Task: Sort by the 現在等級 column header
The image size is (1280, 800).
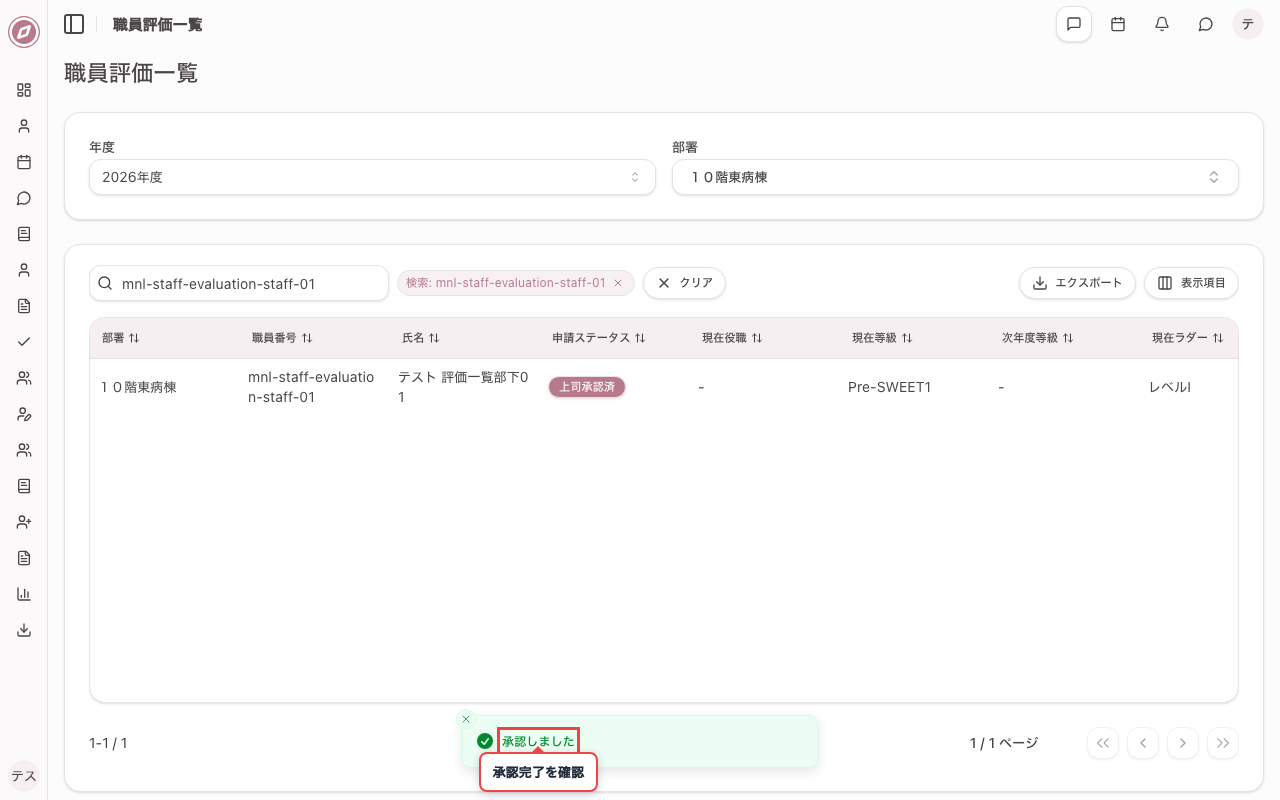Action: (882, 338)
